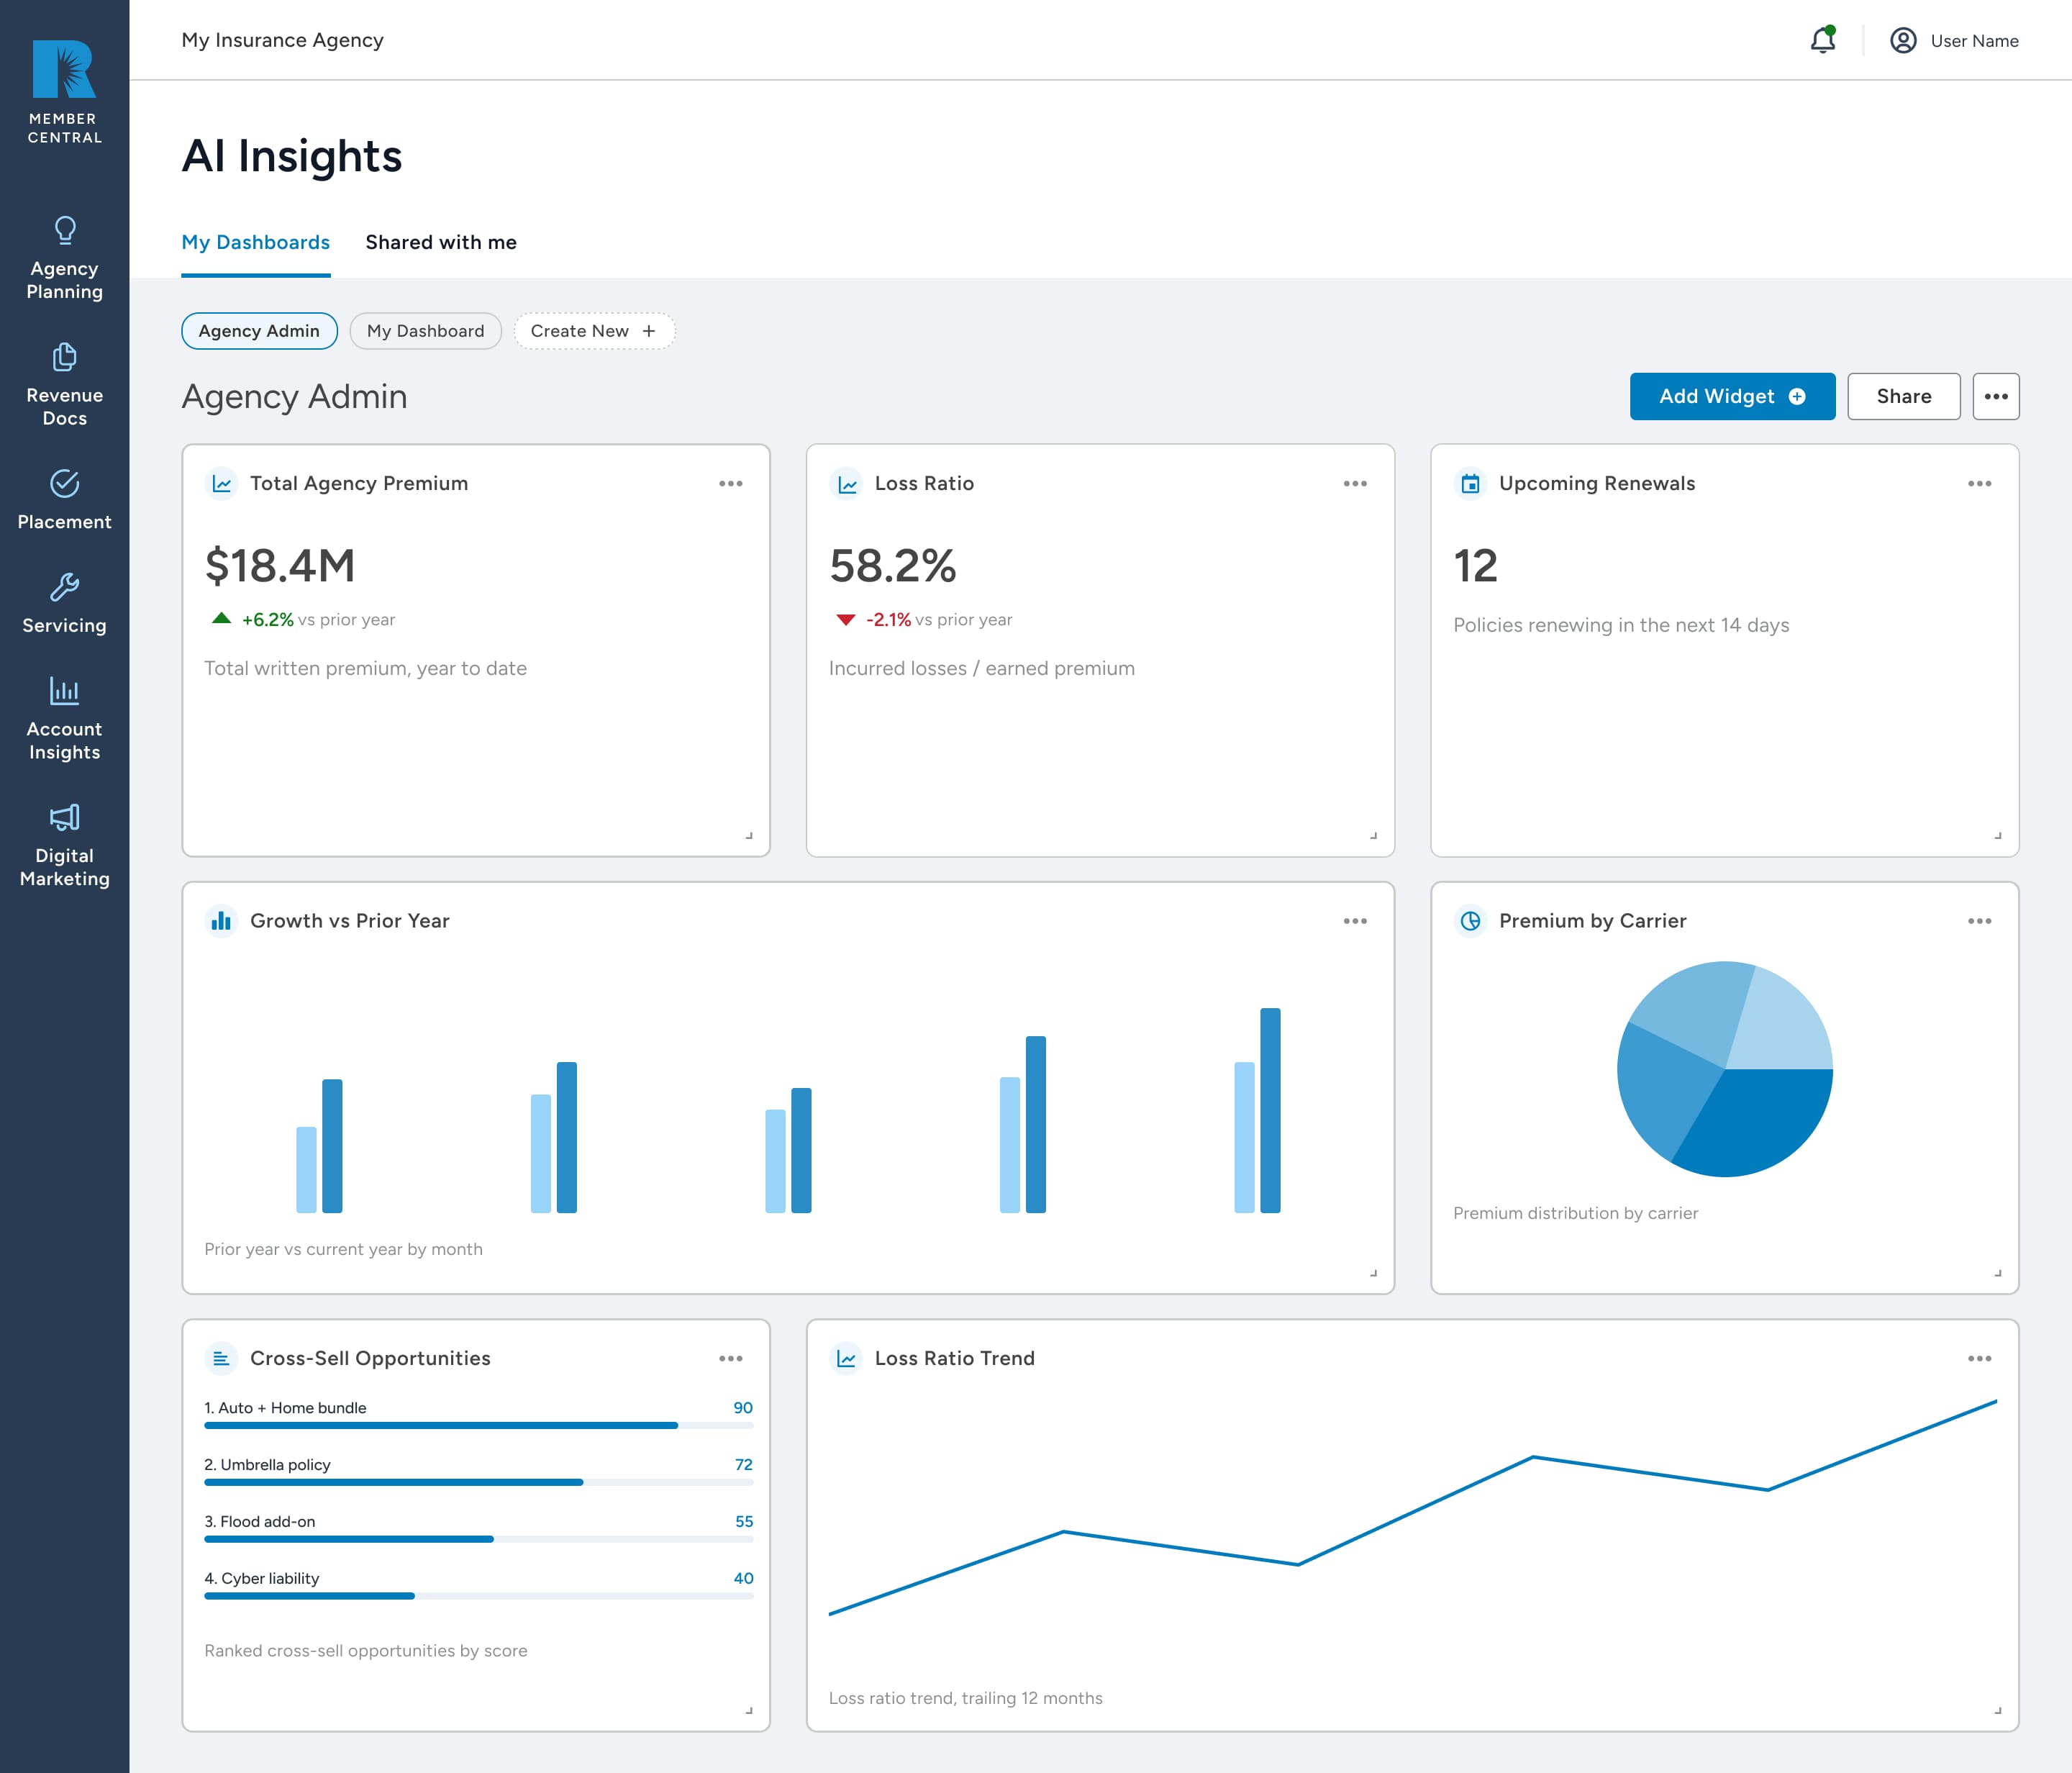
Task: Open Upcoming Renewals options menu
Action: coord(1980,484)
